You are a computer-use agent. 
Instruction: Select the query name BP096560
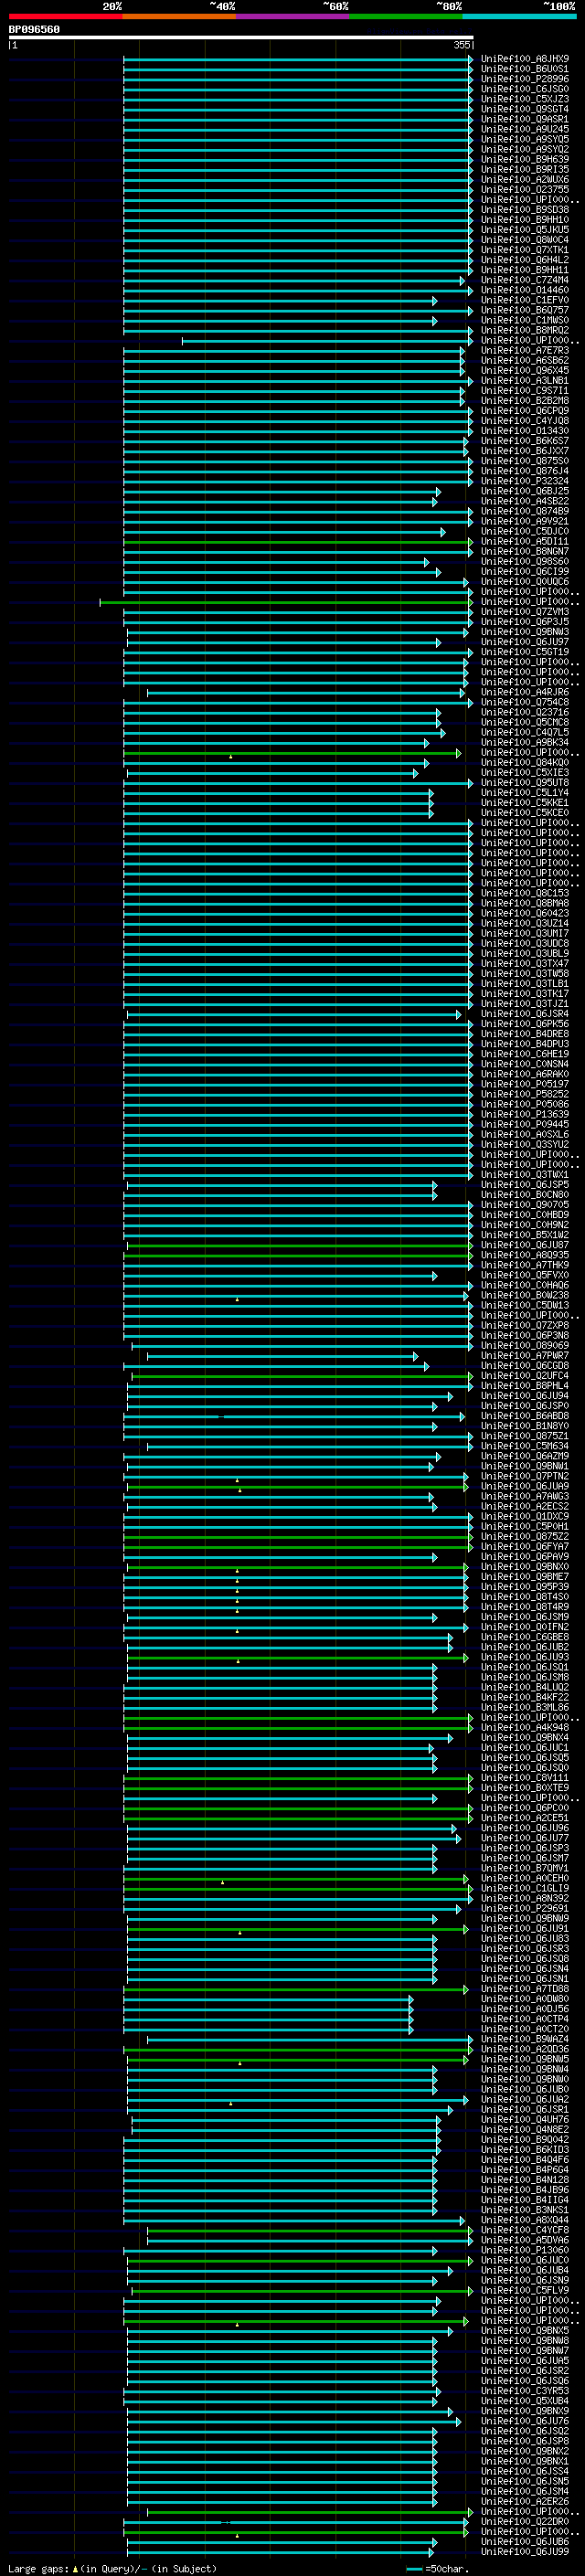coord(34,30)
